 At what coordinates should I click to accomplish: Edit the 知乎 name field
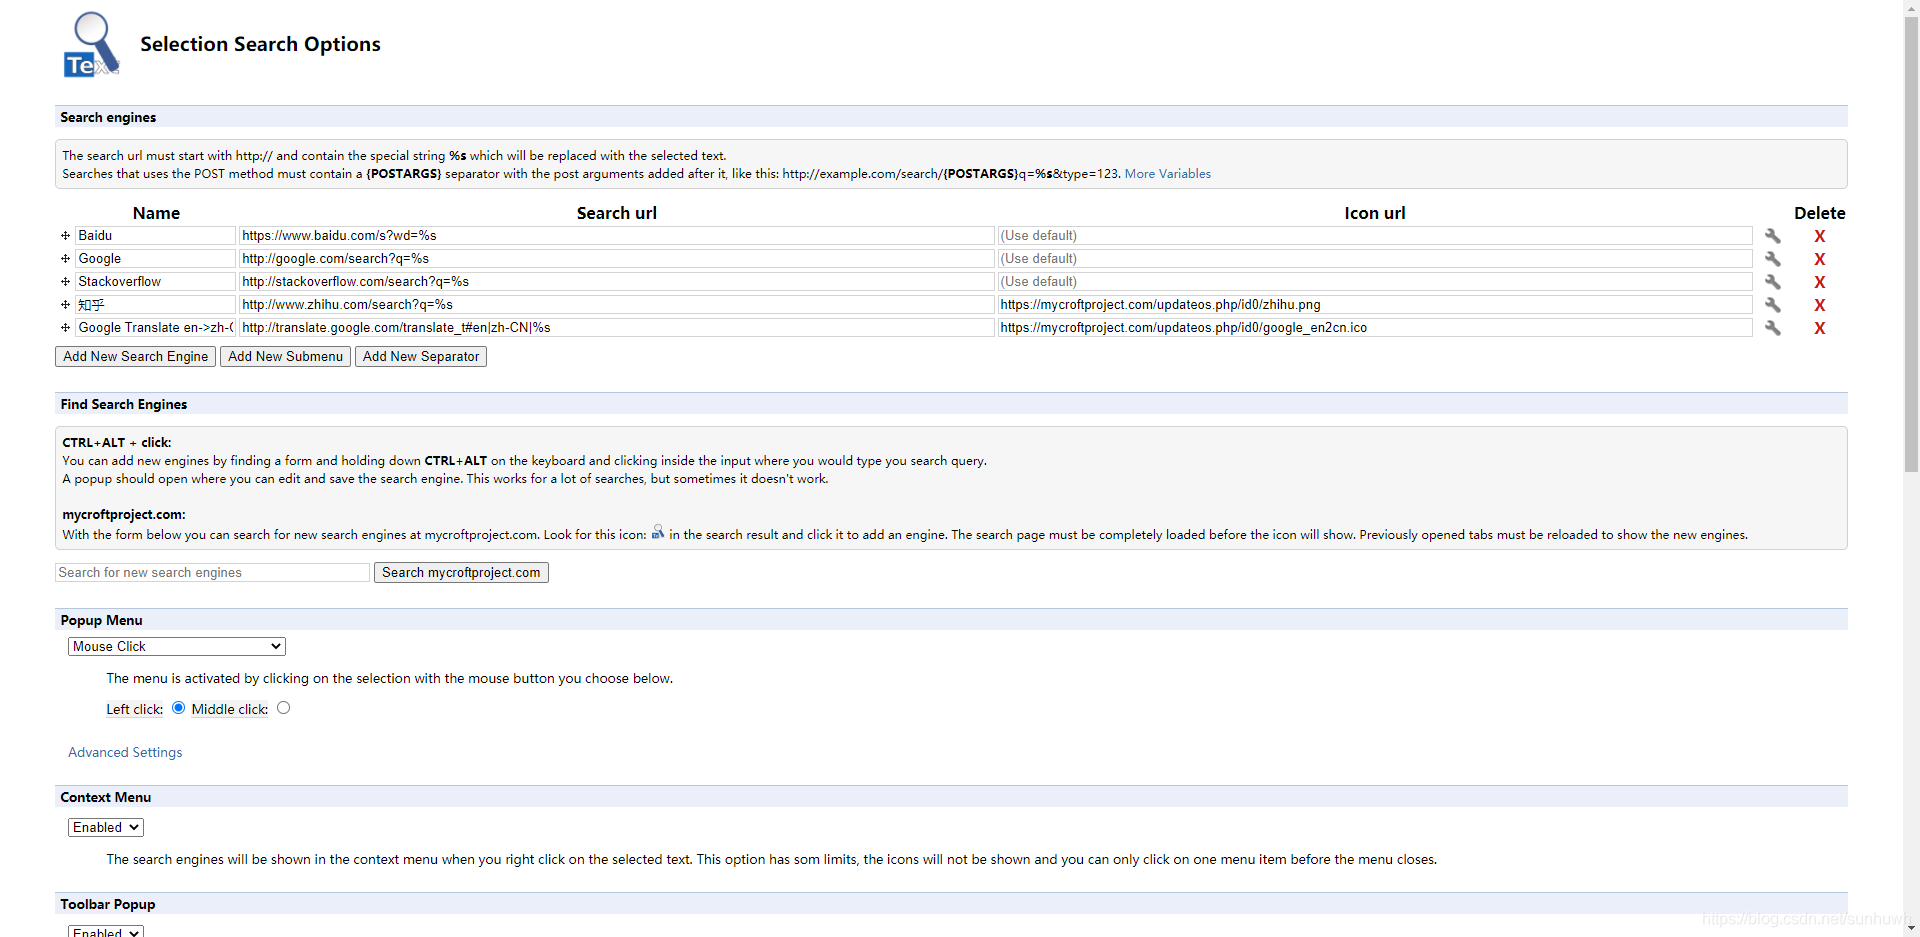click(x=155, y=305)
